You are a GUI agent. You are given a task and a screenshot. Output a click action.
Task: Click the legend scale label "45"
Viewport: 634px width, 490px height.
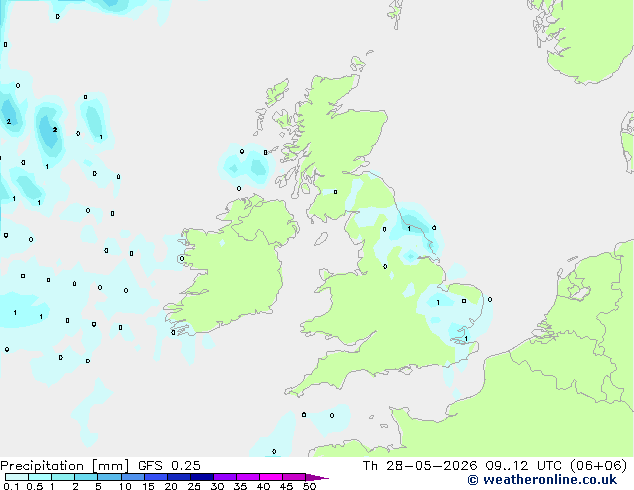[x=286, y=486]
